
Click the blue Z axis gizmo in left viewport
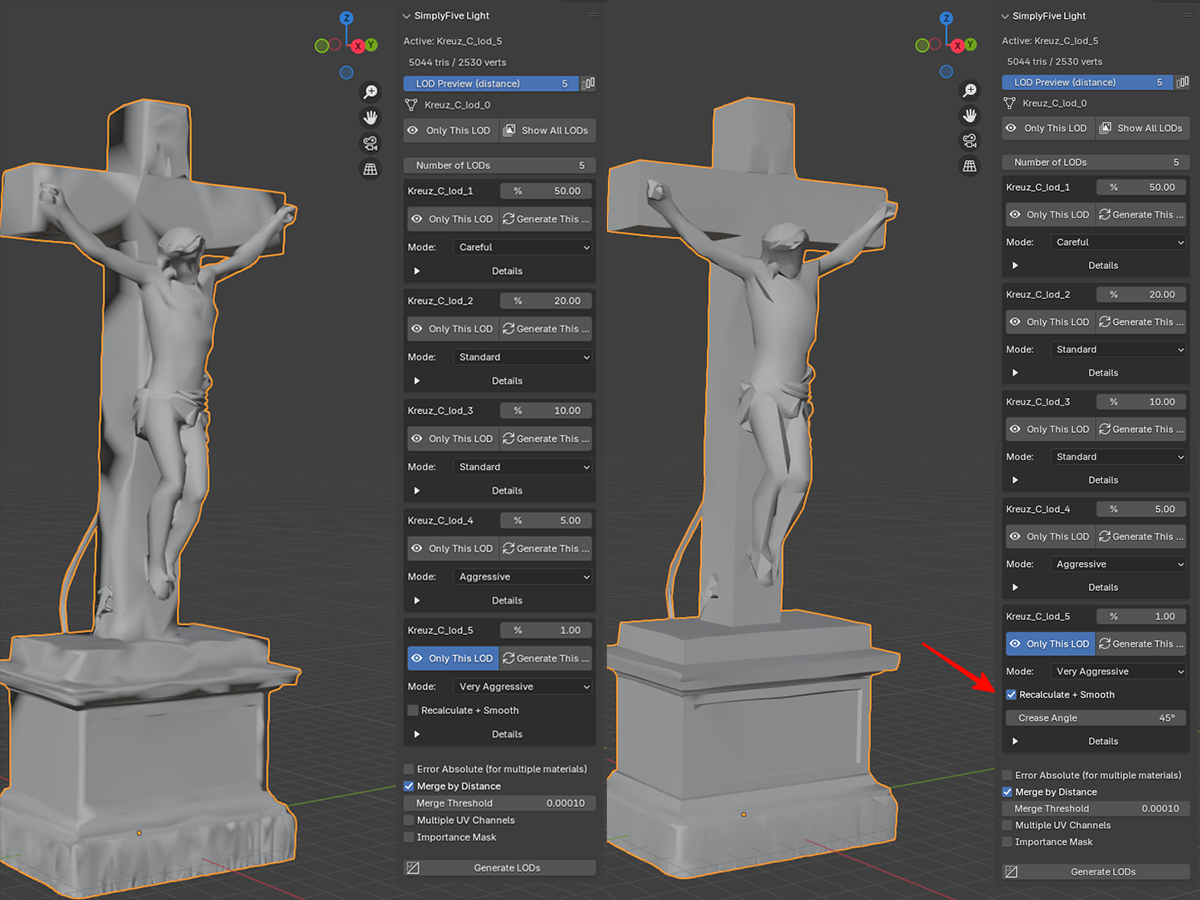pyautogui.click(x=346, y=18)
